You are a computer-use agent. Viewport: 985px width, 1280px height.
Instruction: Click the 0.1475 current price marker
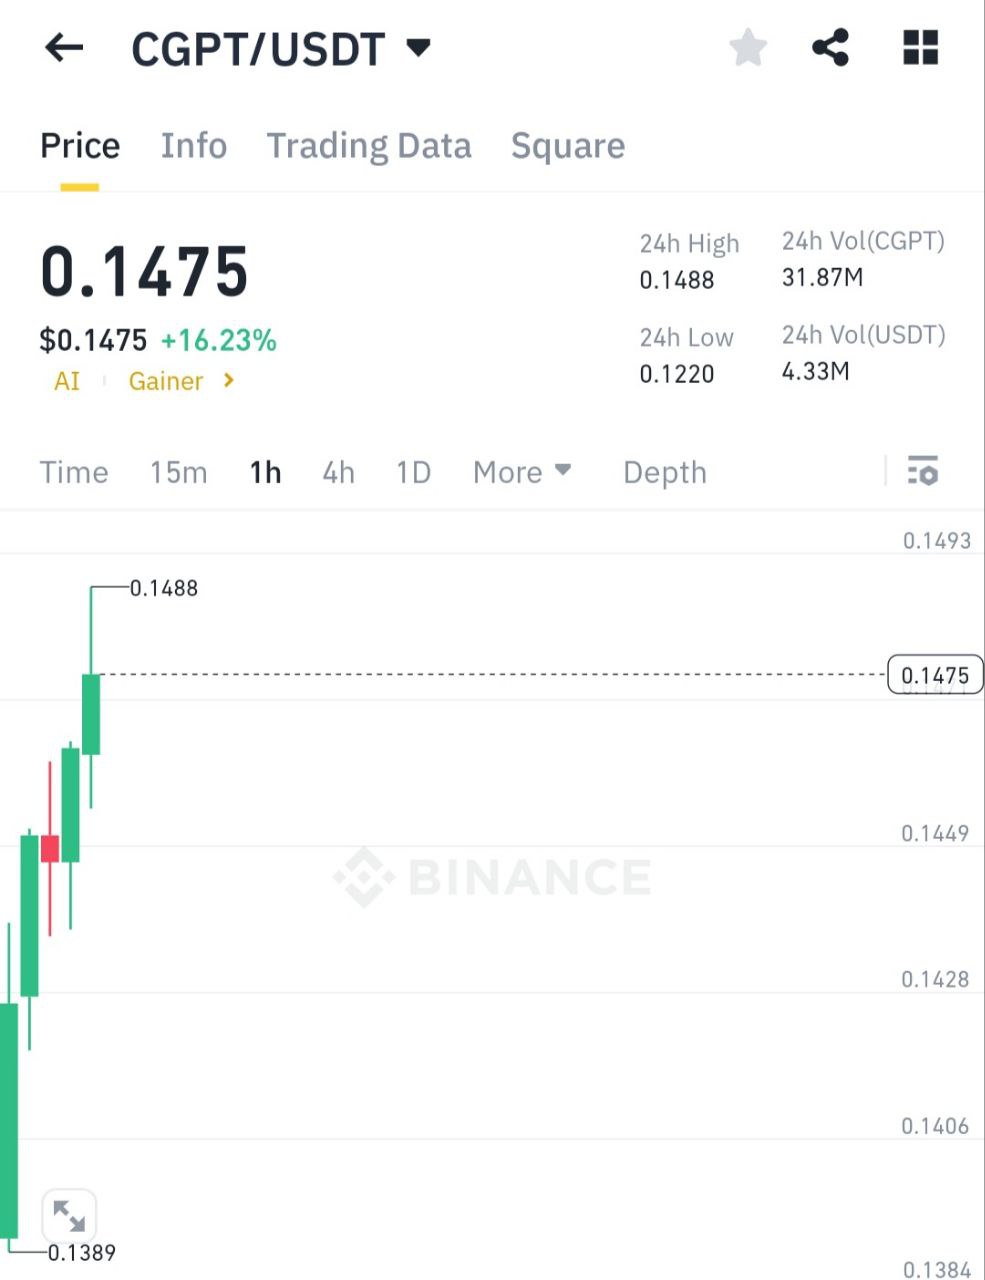click(x=936, y=675)
